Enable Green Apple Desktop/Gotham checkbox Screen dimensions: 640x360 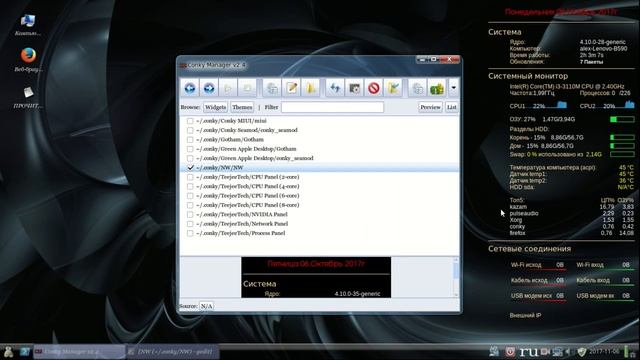pyautogui.click(x=190, y=149)
